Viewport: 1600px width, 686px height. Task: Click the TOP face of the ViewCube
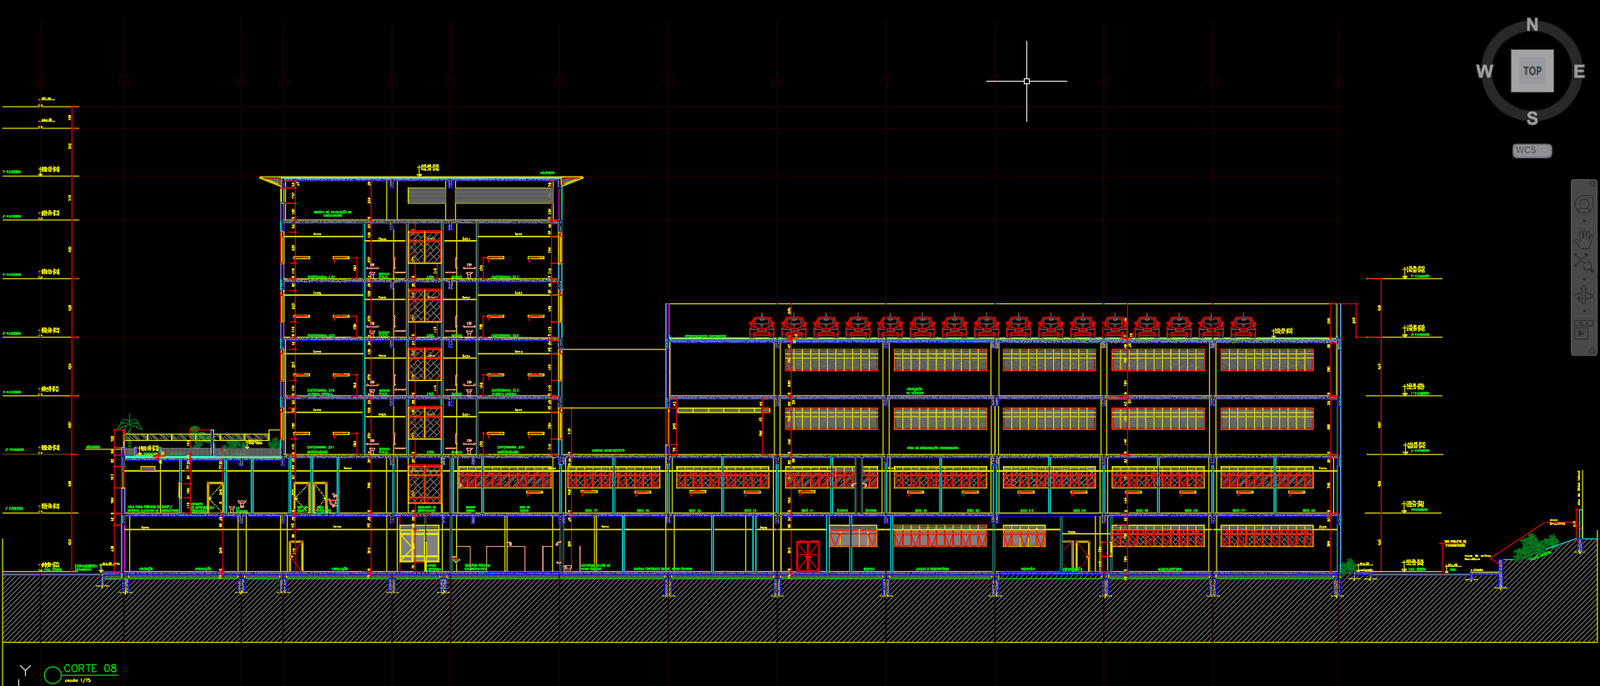tap(1532, 71)
